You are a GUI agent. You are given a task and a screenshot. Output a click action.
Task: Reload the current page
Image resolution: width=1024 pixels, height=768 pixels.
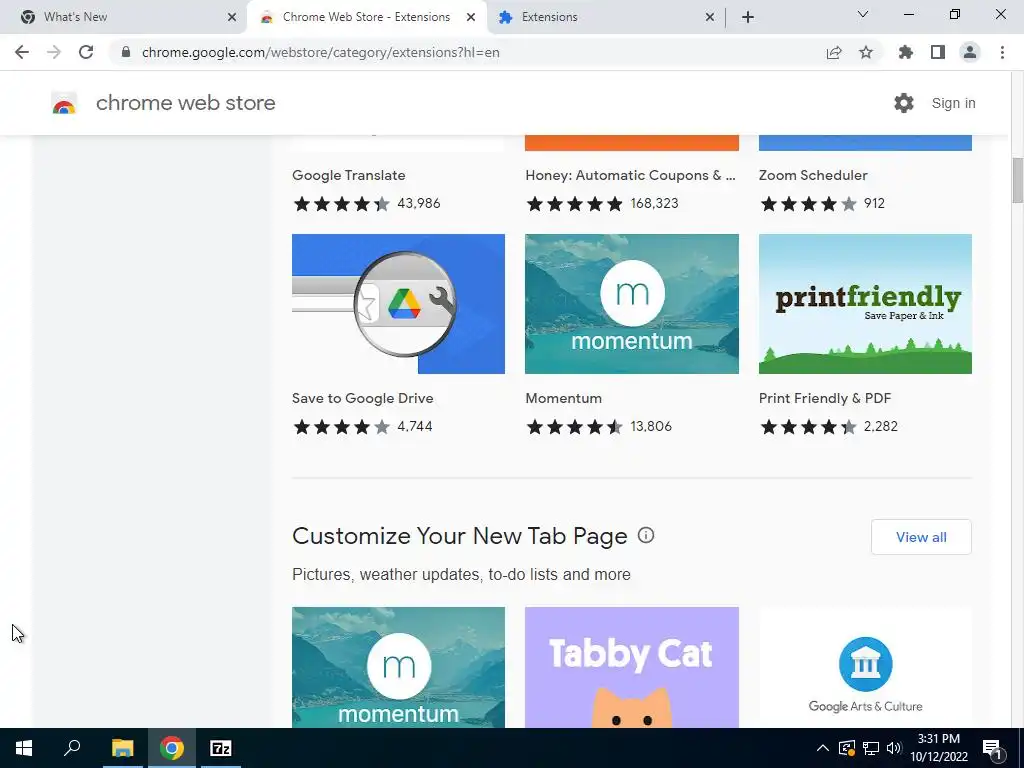[86, 52]
